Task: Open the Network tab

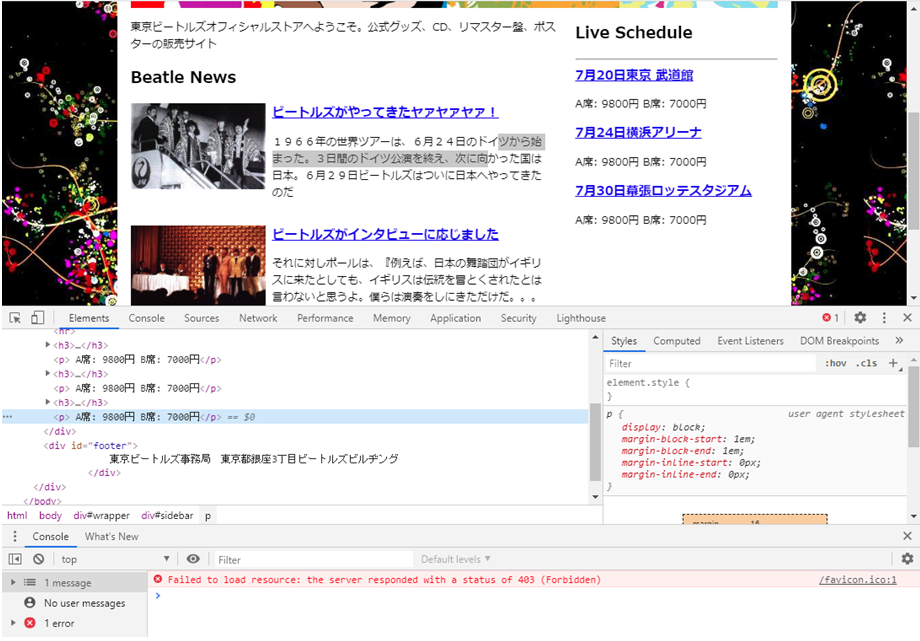Action: 258,318
